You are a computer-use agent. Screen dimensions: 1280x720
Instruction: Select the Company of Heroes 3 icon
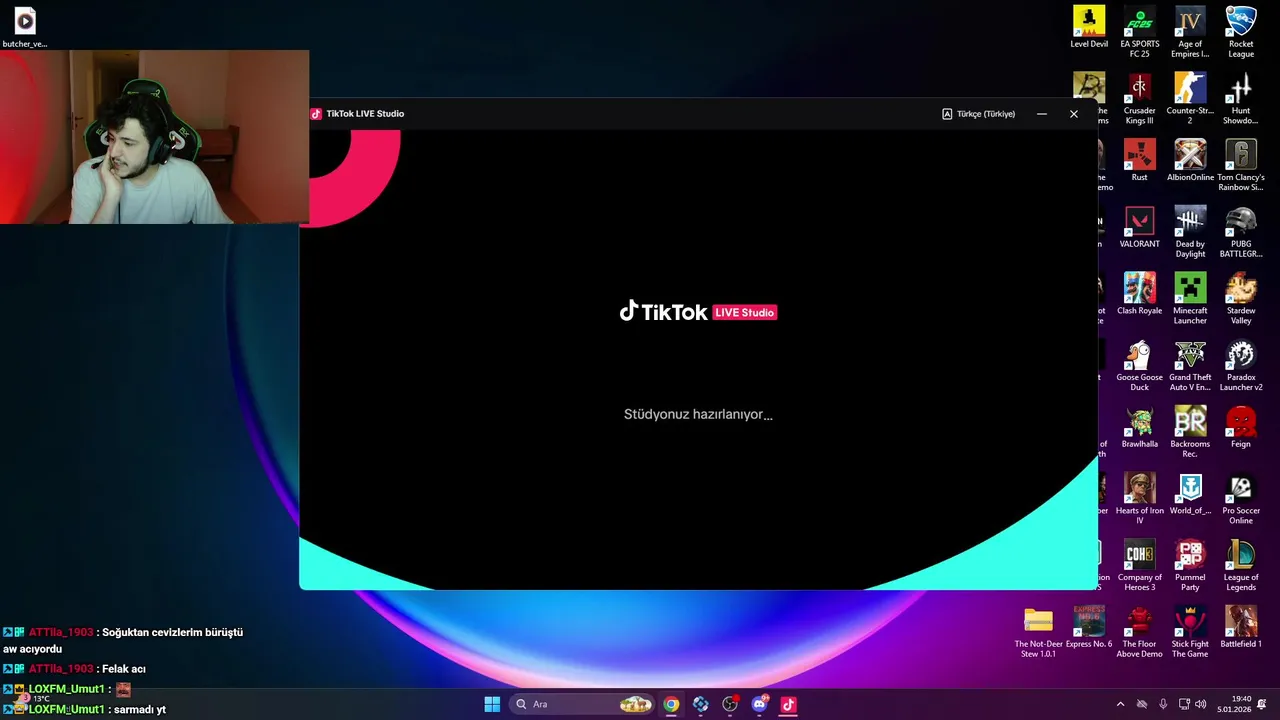[x=1140, y=566]
